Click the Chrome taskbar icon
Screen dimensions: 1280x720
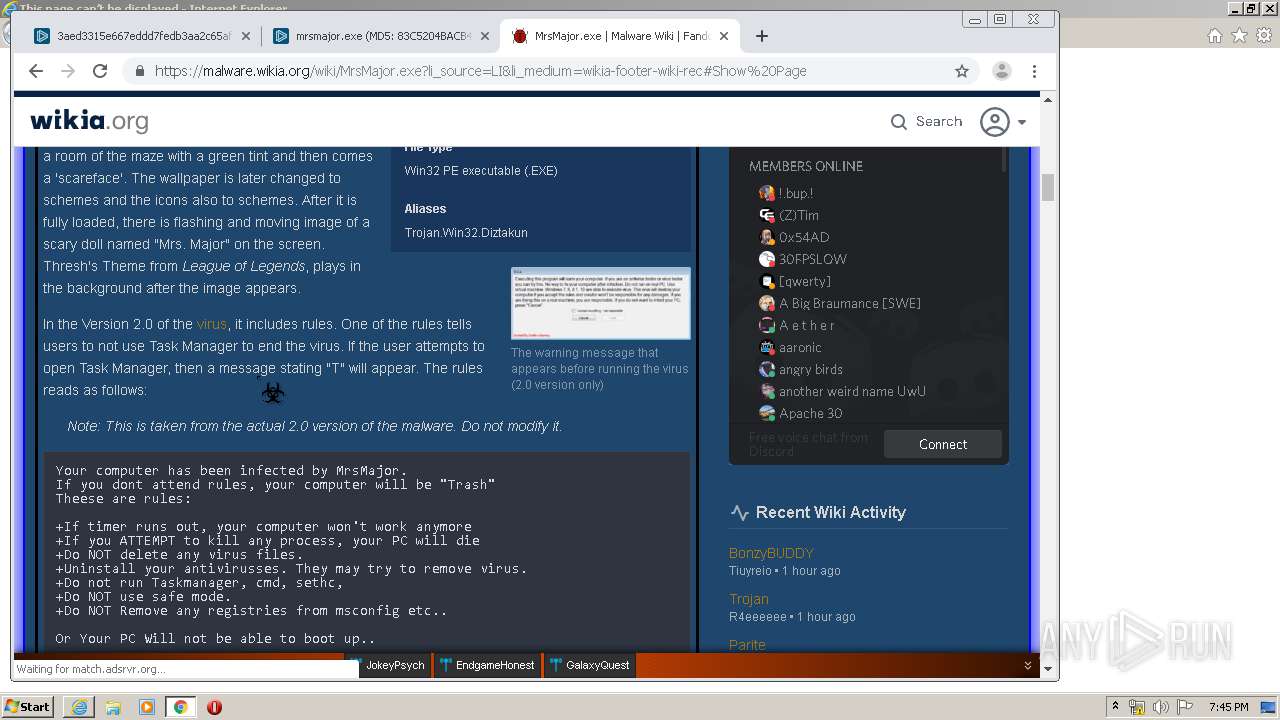[180, 707]
